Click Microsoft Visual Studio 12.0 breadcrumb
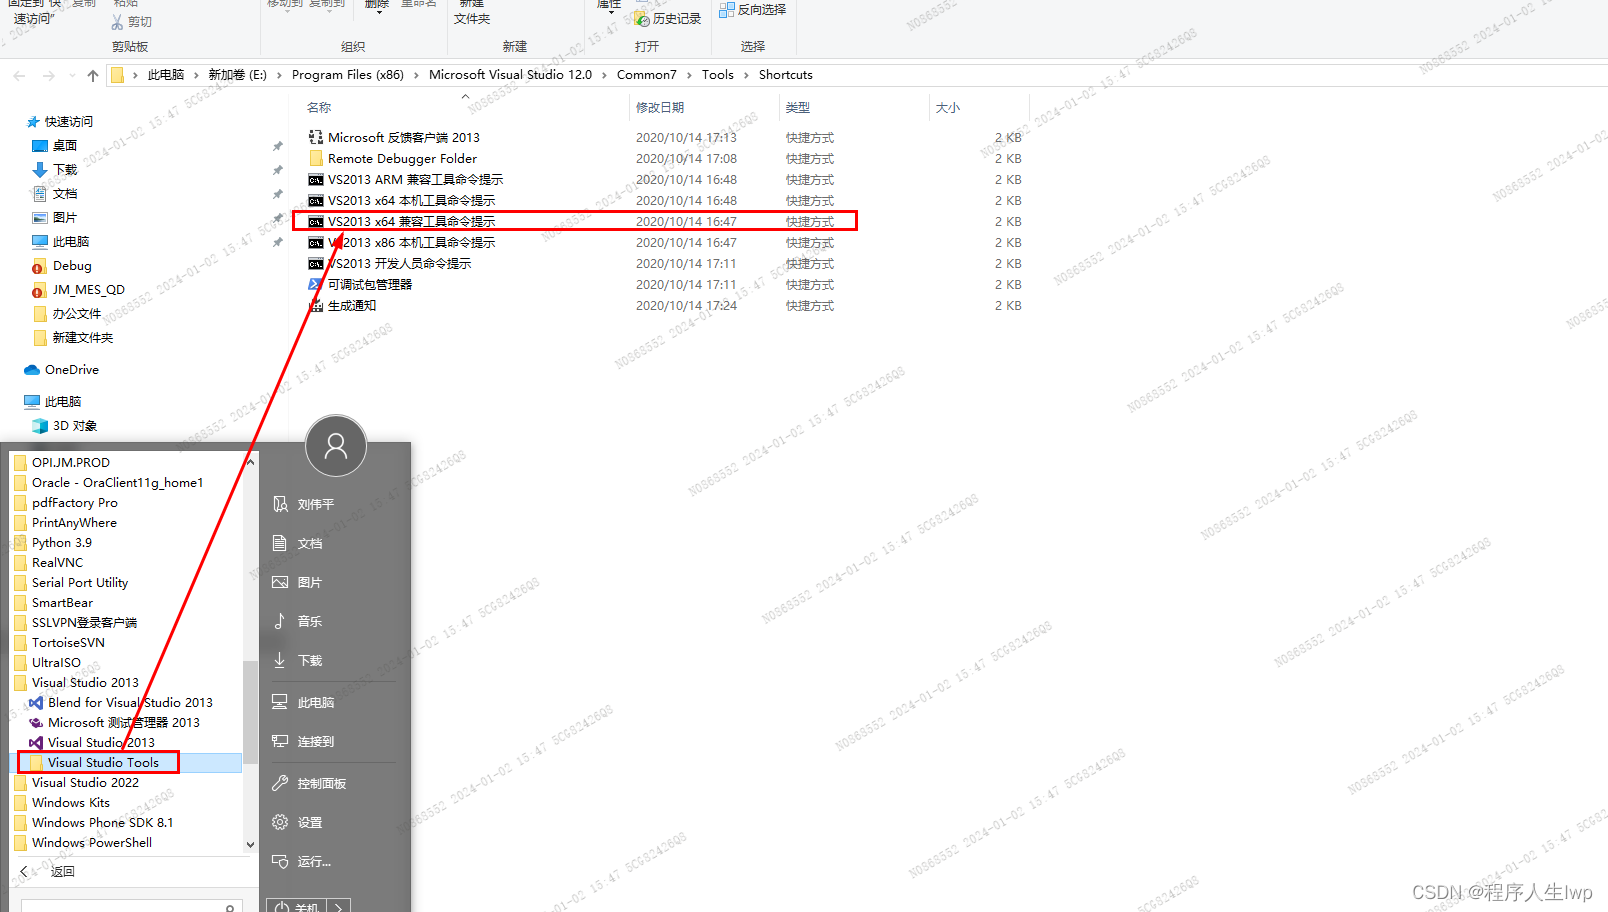The width and height of the screenshot is (1608, 912). [510, 75]
